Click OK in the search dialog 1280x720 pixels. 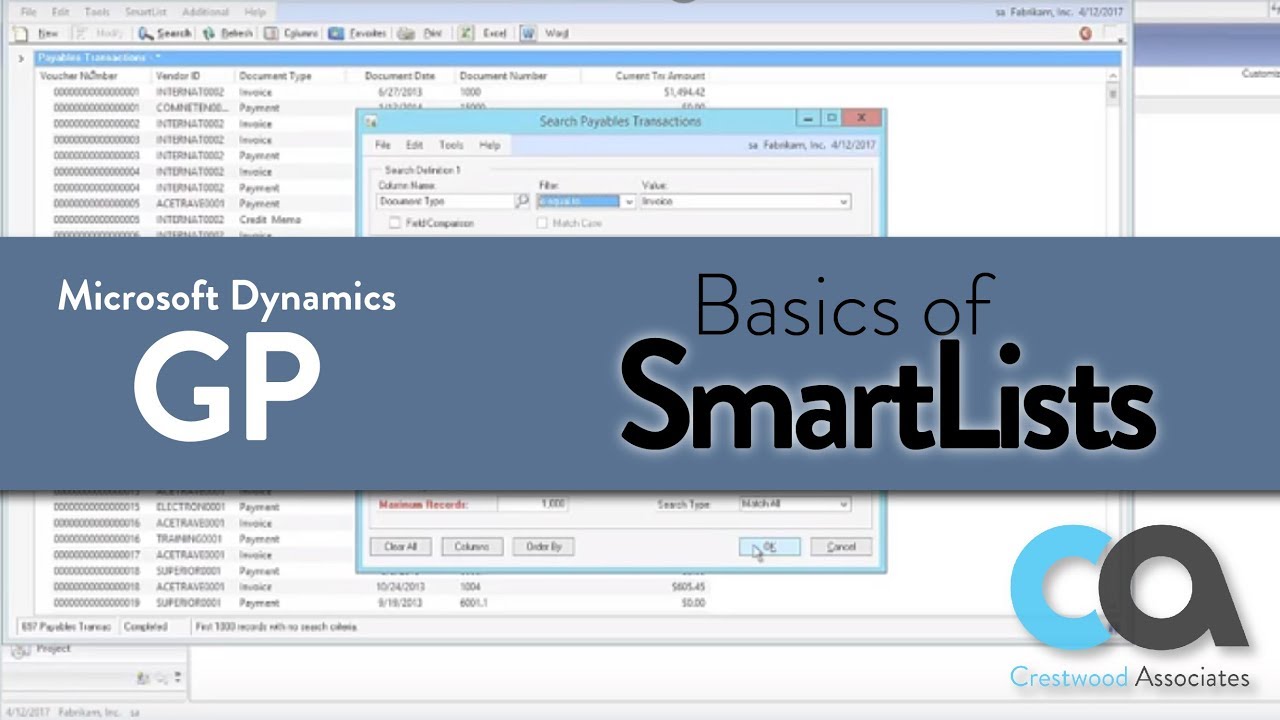click(x=769, y=547)
